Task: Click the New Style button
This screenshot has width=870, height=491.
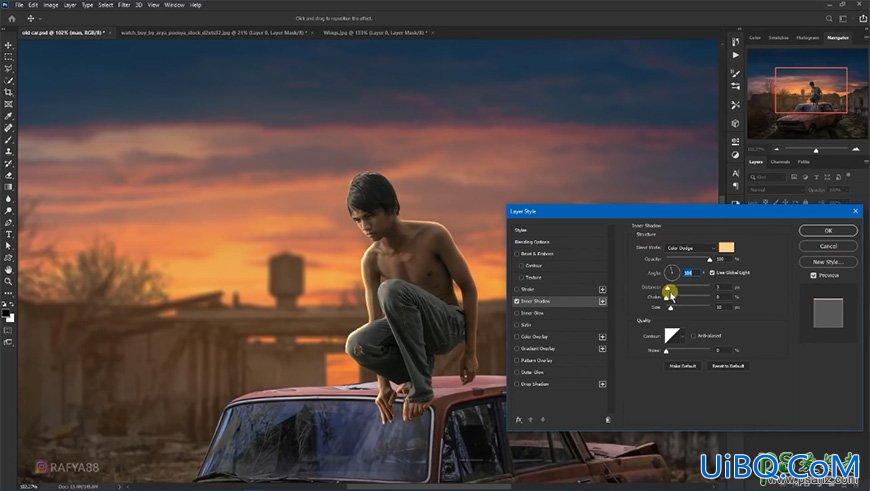Action: pos(828,261)
